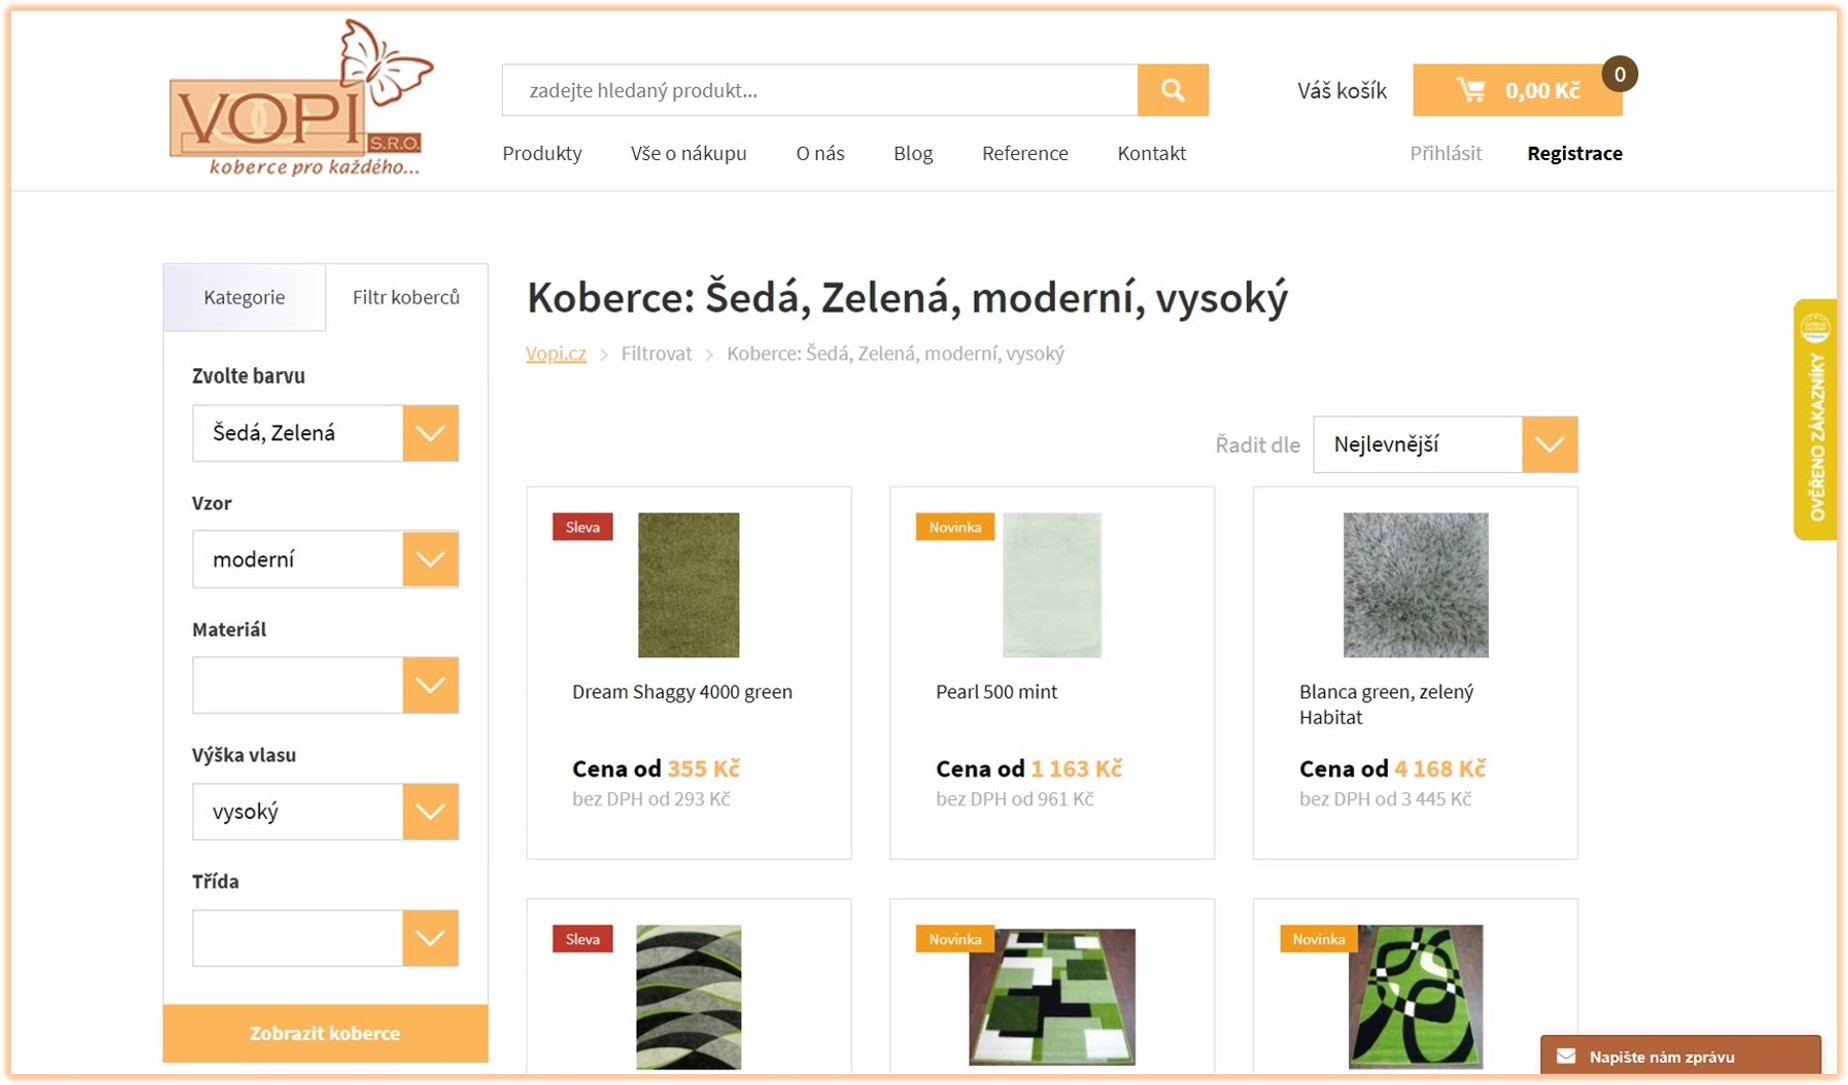Click the Zobrazit koberce button
The width and height of the screenshot is (1848, 1085).
point(325,1033)
